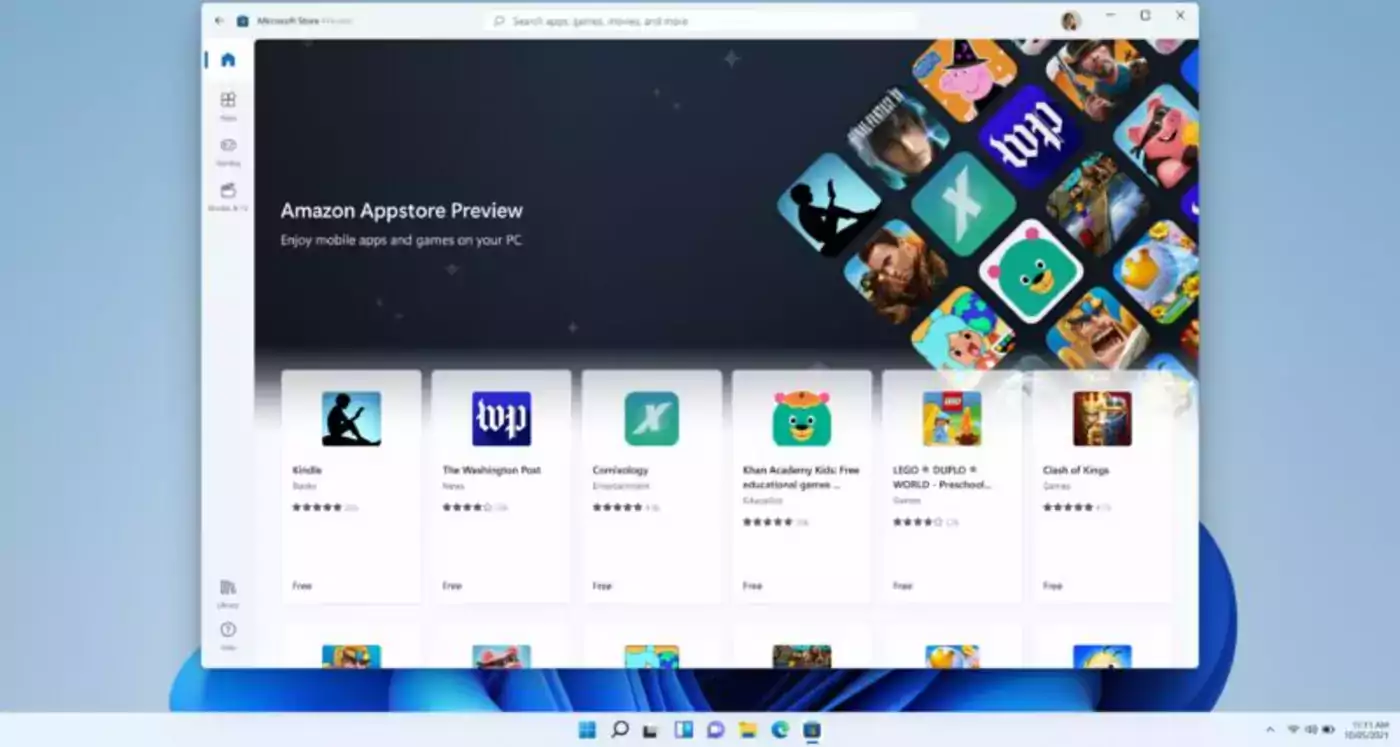Click the Free price on Clash of Kings card

(x=1053, y=586)
